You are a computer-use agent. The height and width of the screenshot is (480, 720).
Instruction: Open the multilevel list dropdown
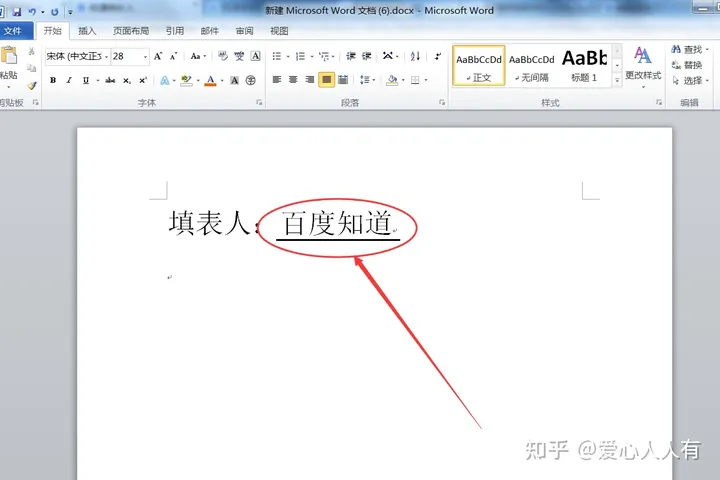click(326, 56)
